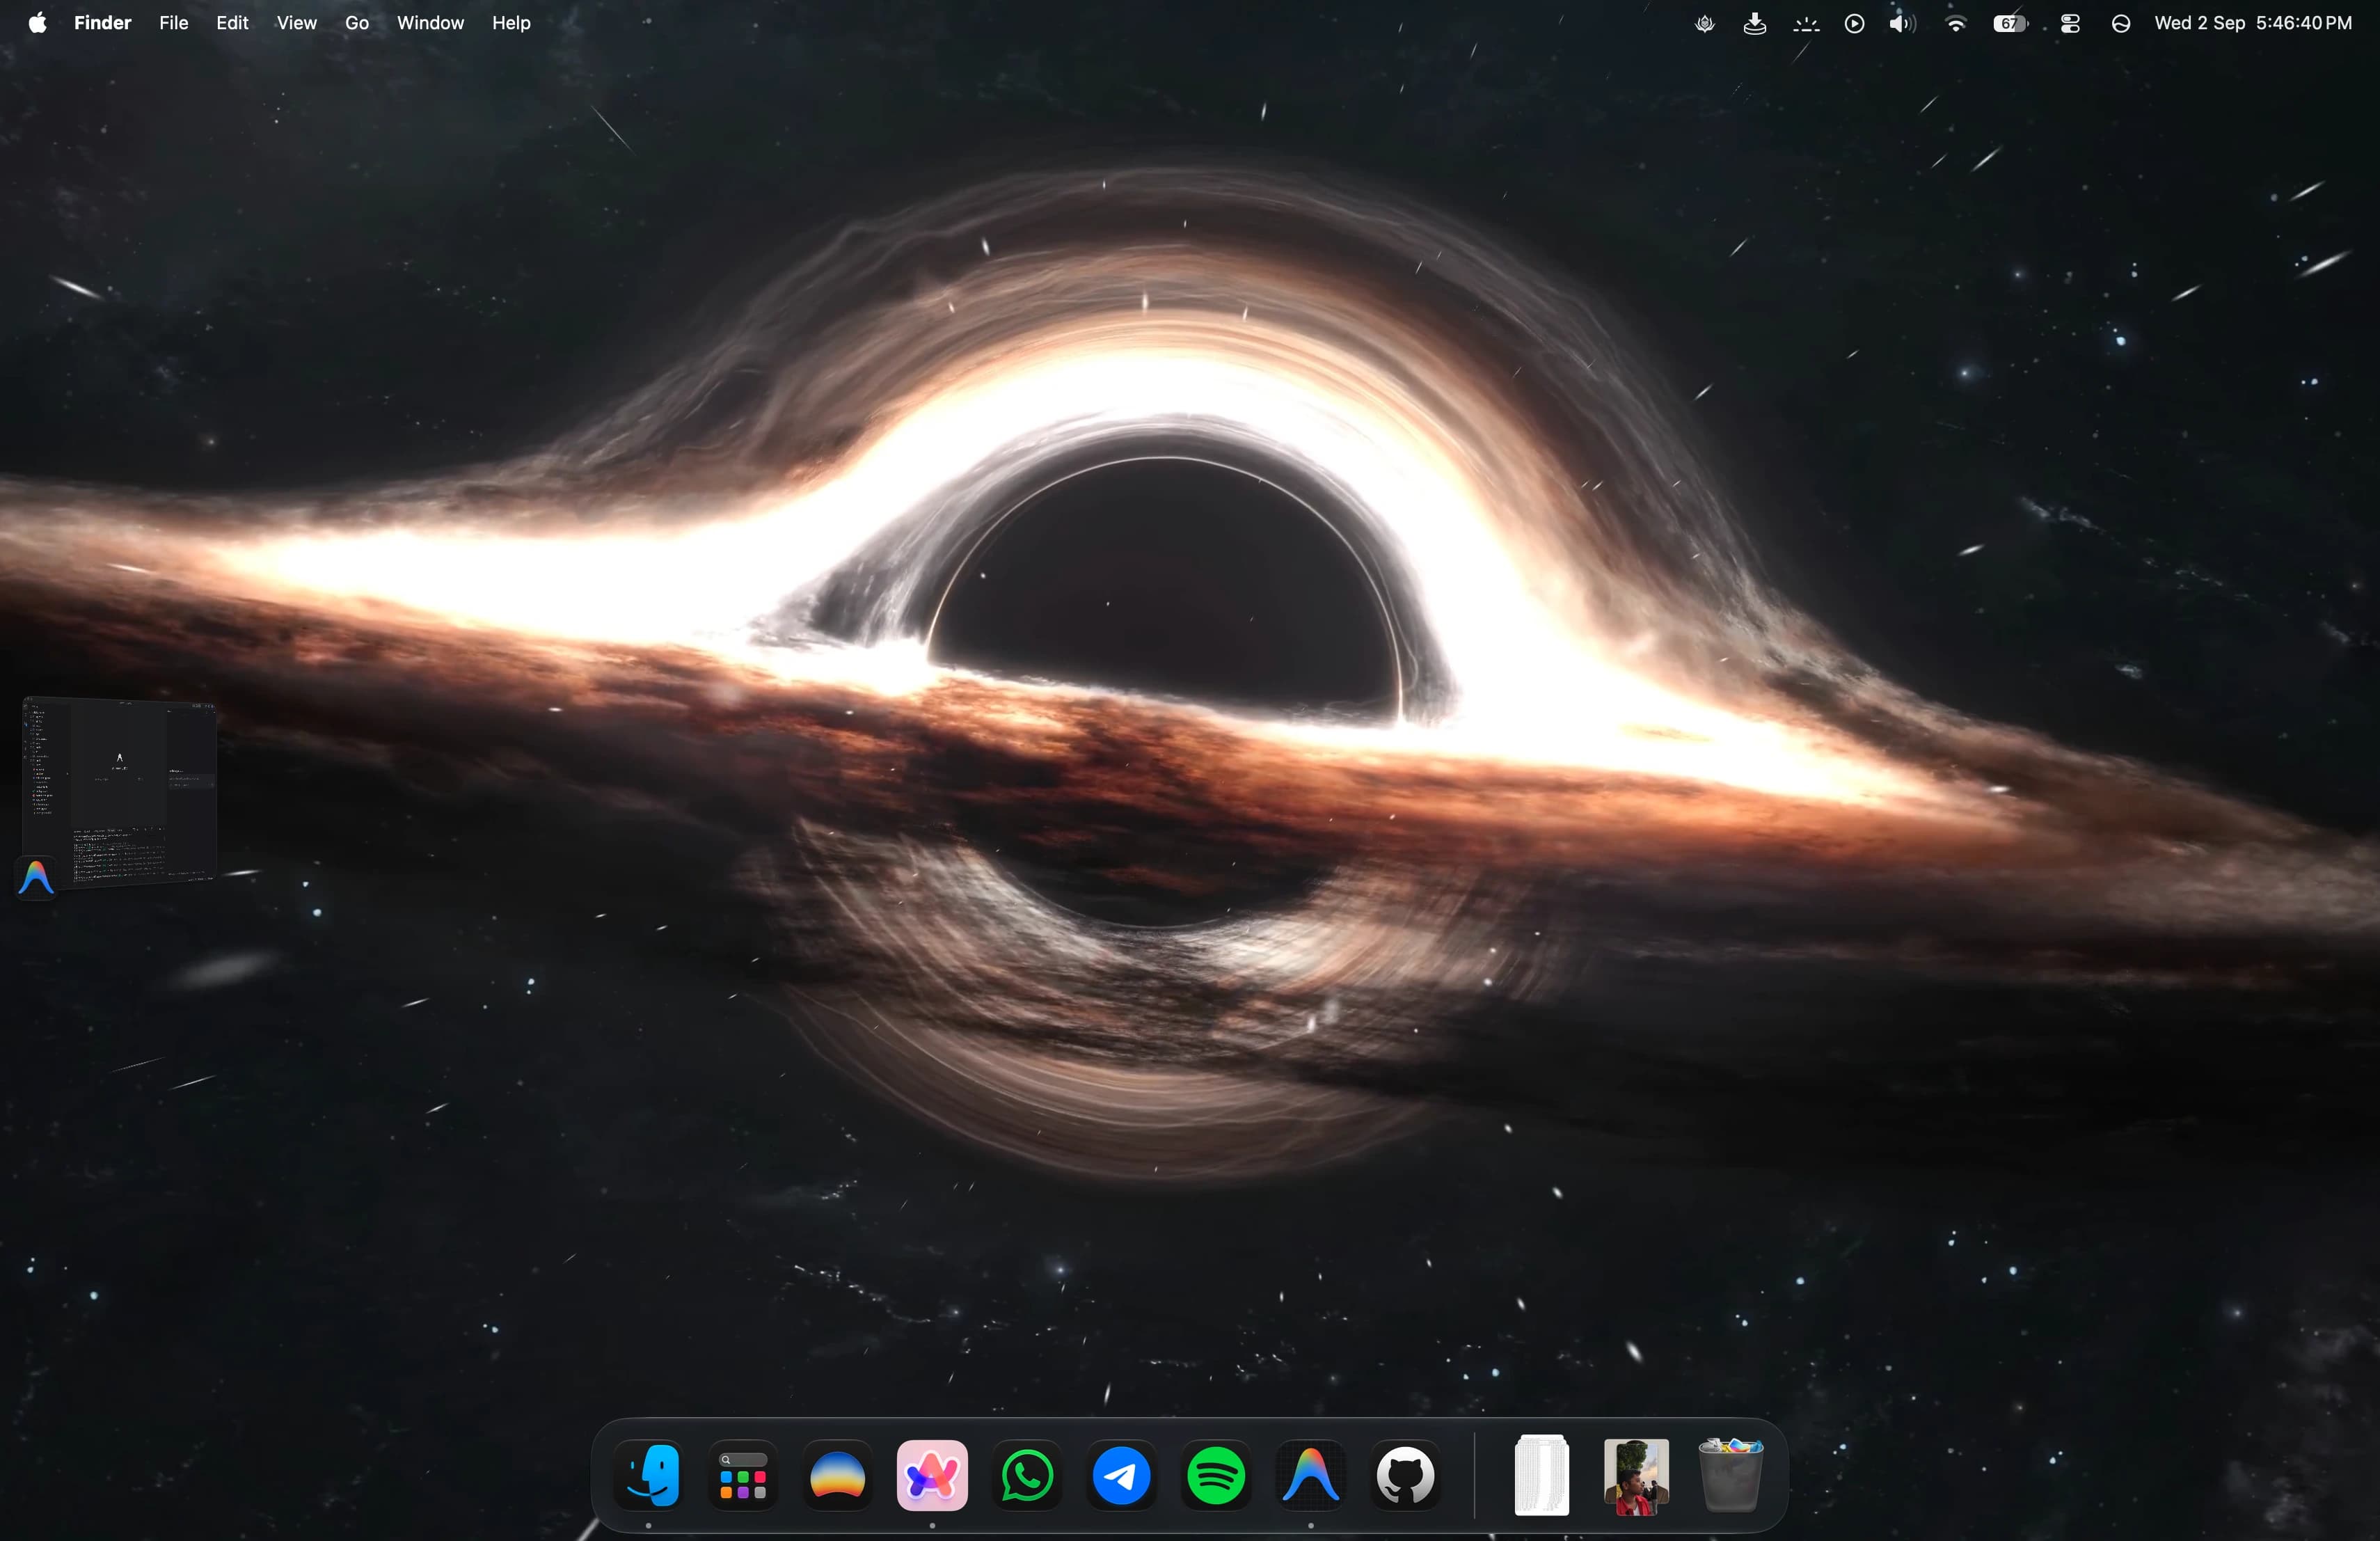Open the Window menu

coord(430,22)
